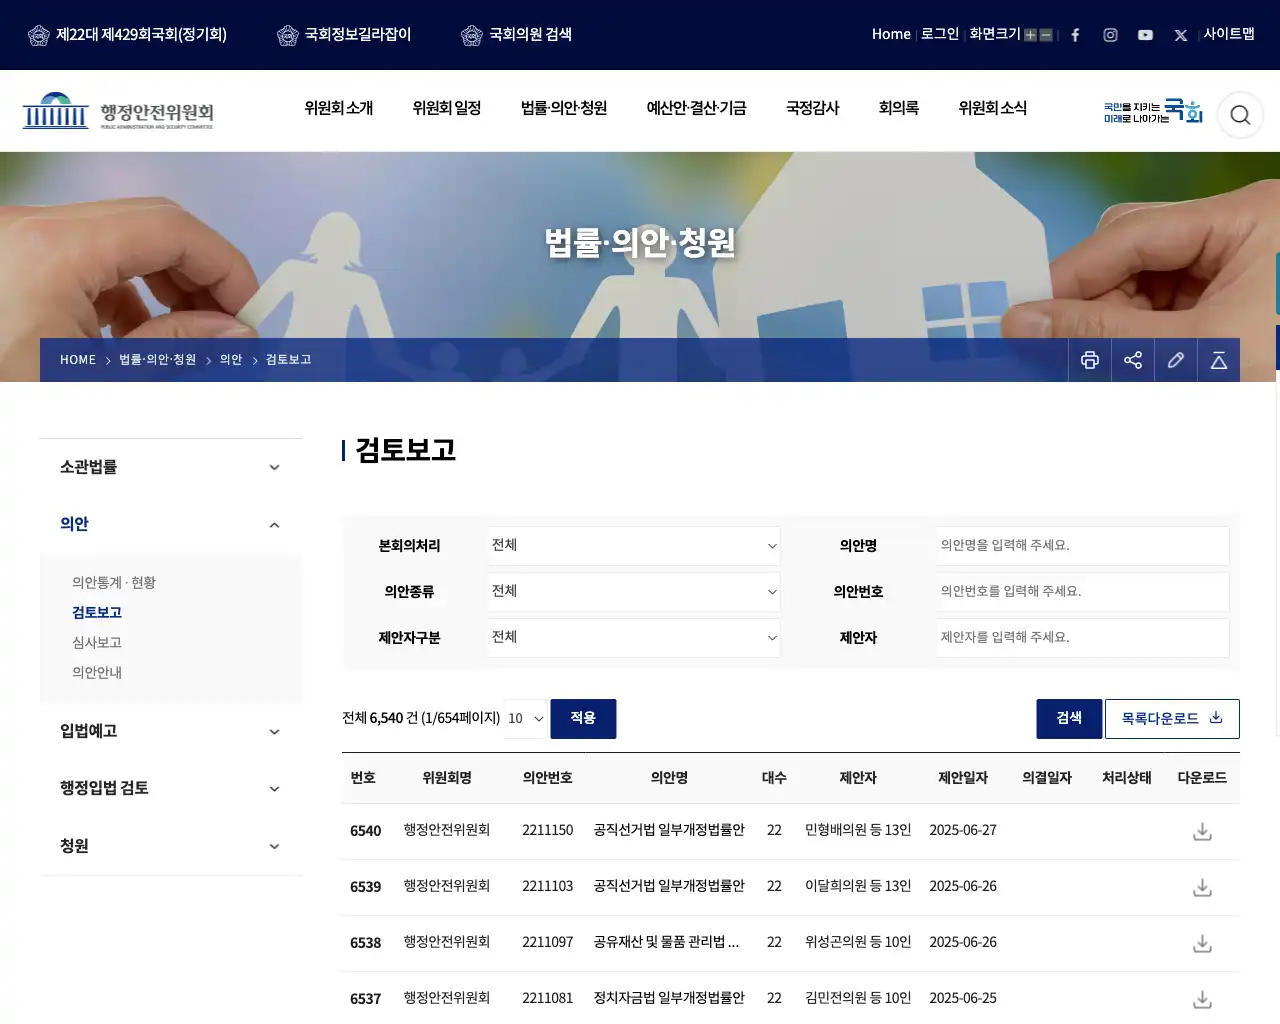Open 제안자구분 dropdown
This screenshot has height=1024, width=1280.
pos(634,638)
